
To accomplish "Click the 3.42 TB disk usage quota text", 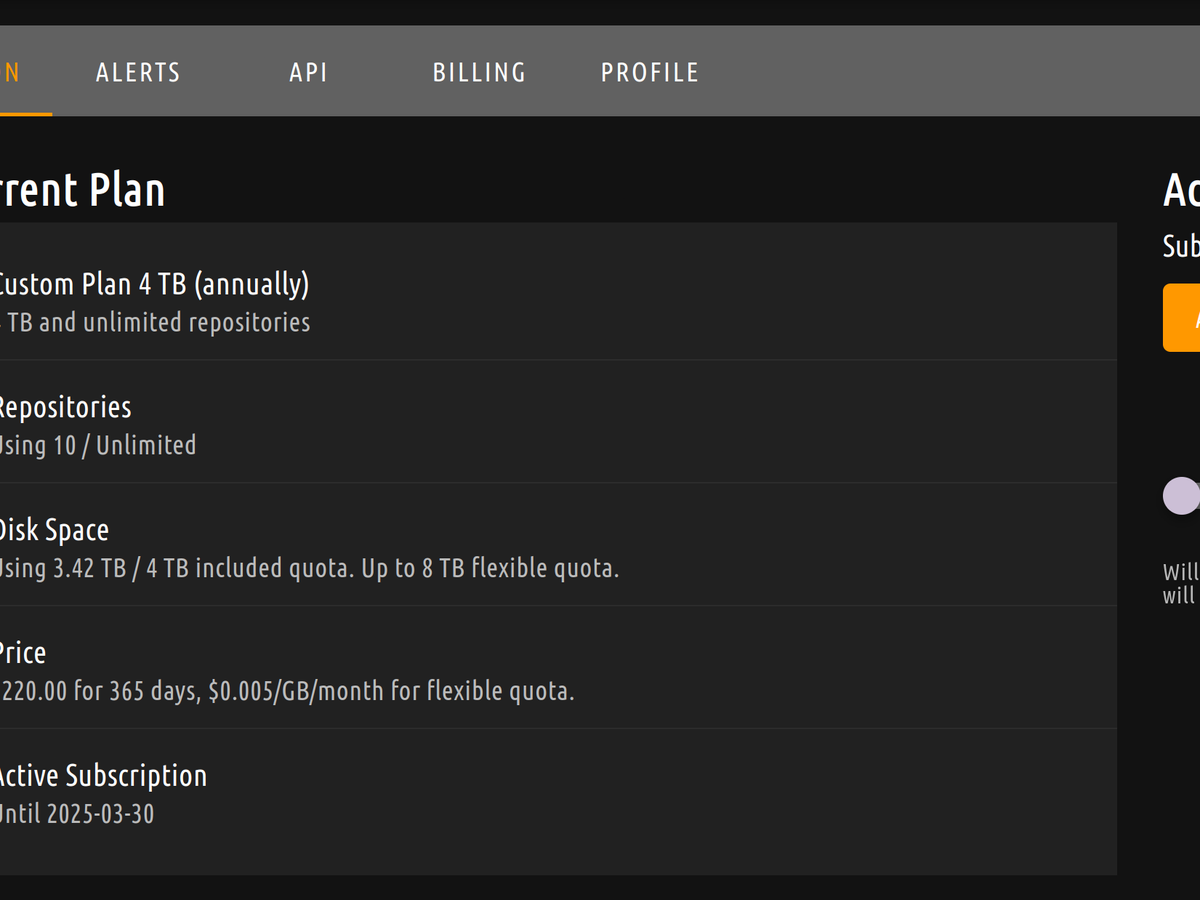I will click(308, 569).
